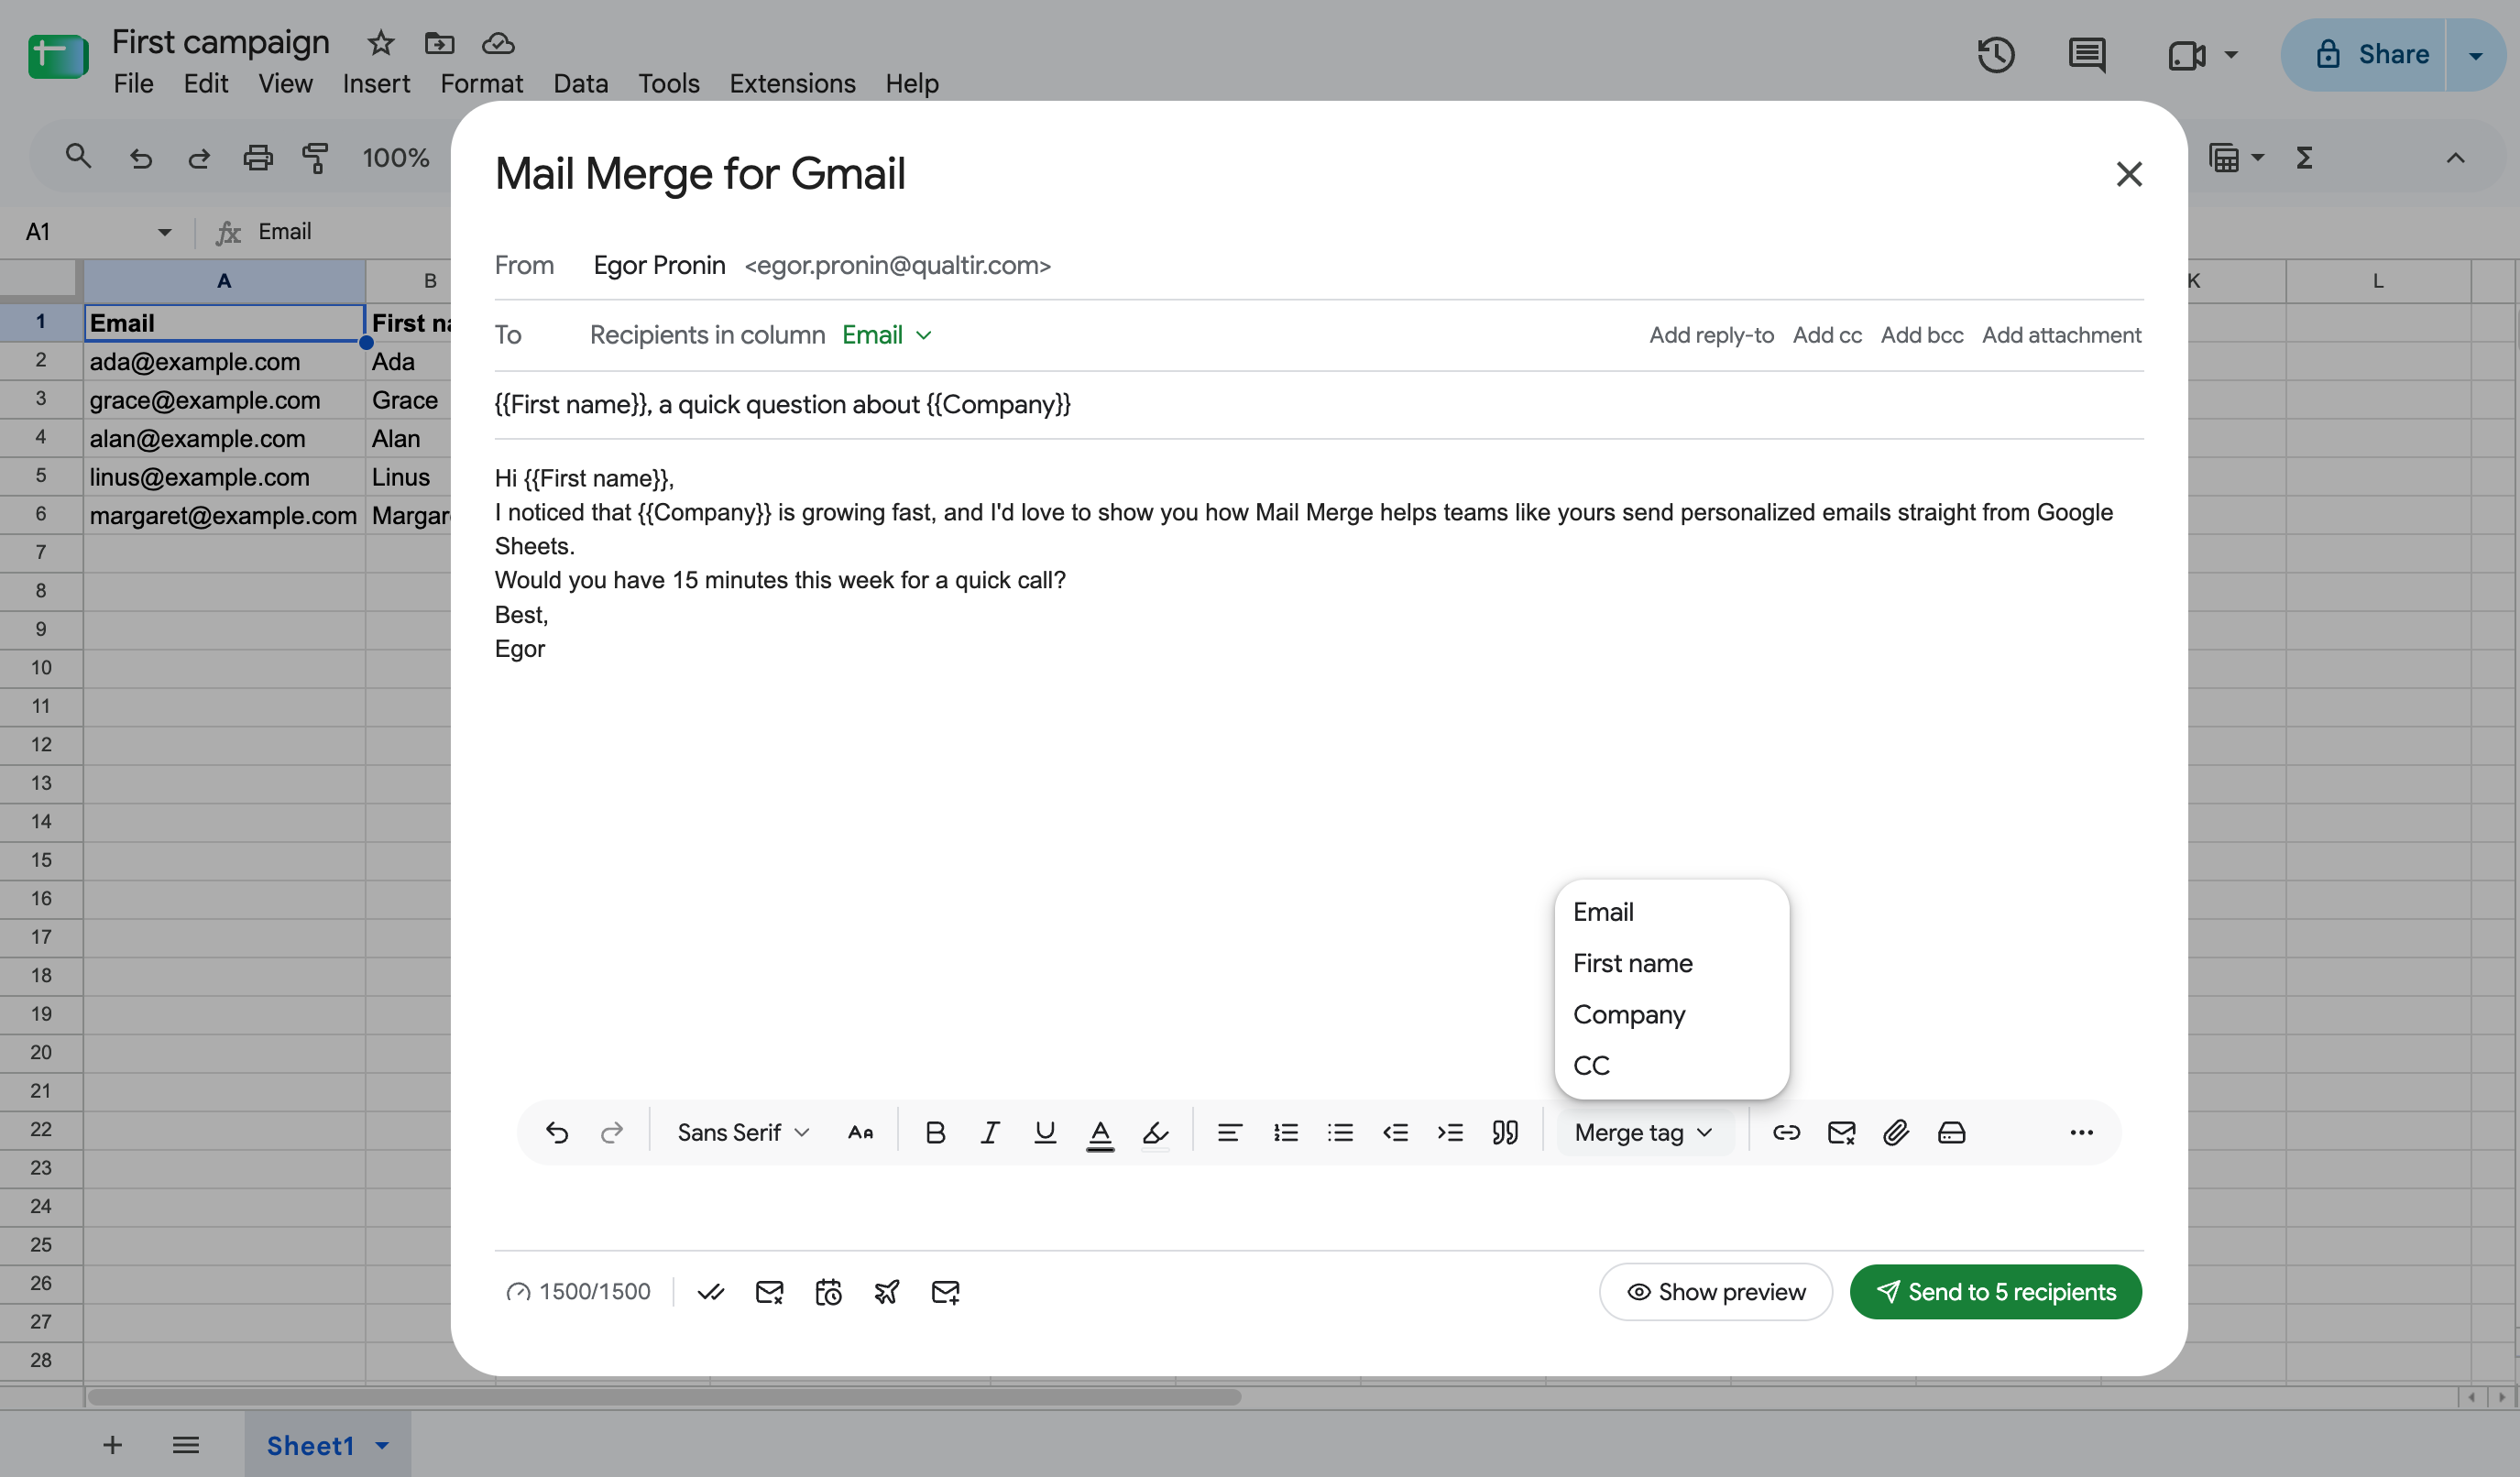Edit the email subject line field

tap(1318, 404)
